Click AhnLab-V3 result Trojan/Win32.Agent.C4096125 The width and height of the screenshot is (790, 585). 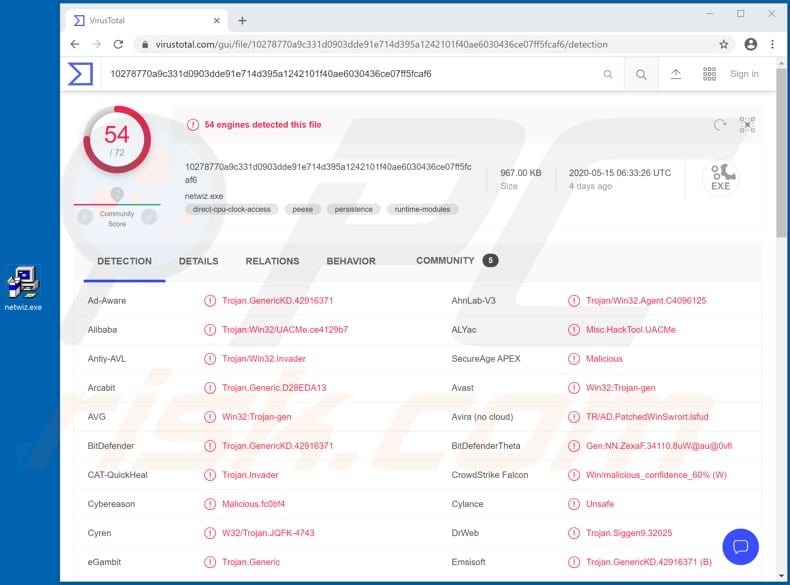646,301
